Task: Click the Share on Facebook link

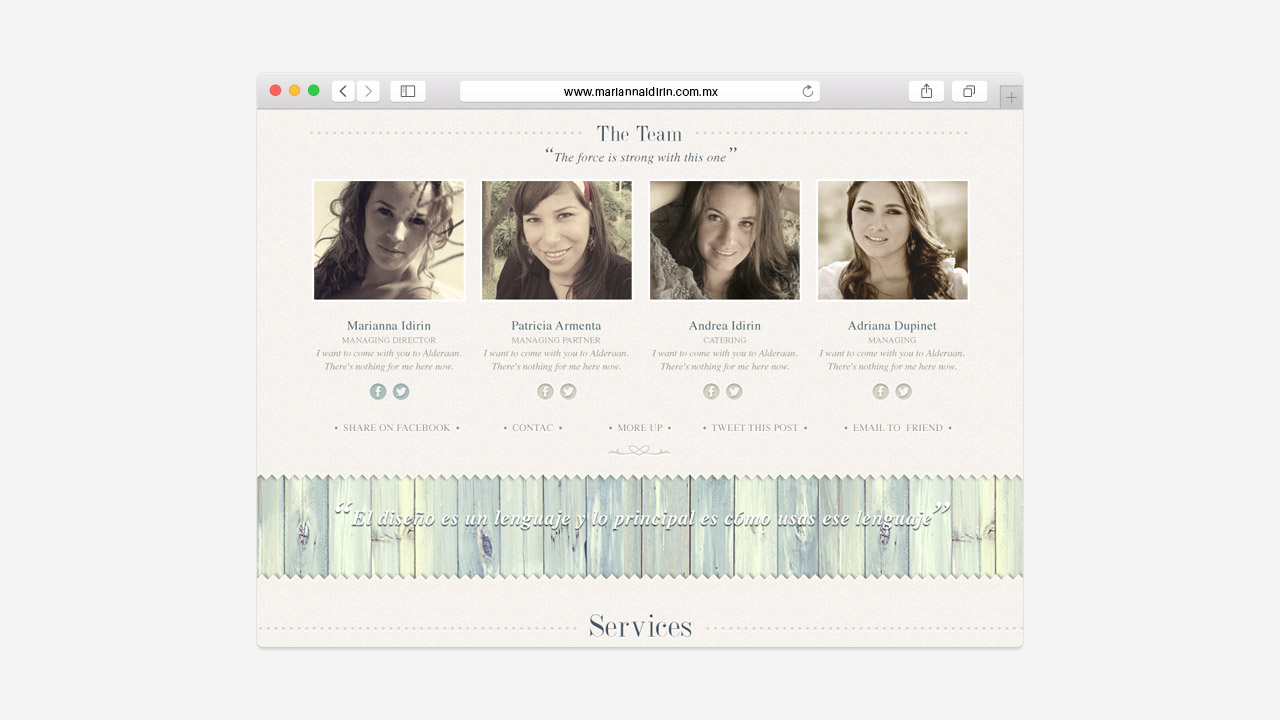Action: 397,428
